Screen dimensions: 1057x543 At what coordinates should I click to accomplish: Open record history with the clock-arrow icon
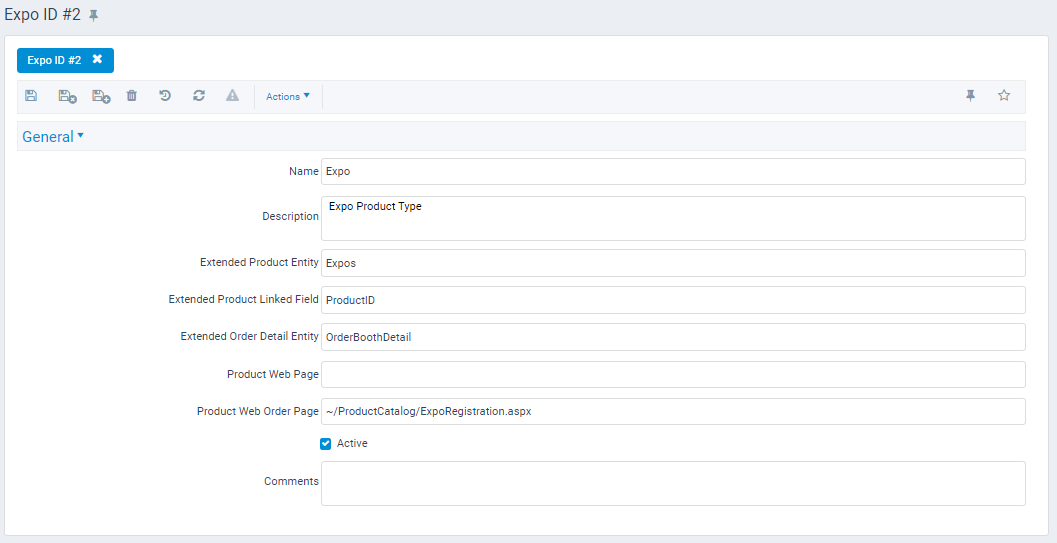coord(165,96)
